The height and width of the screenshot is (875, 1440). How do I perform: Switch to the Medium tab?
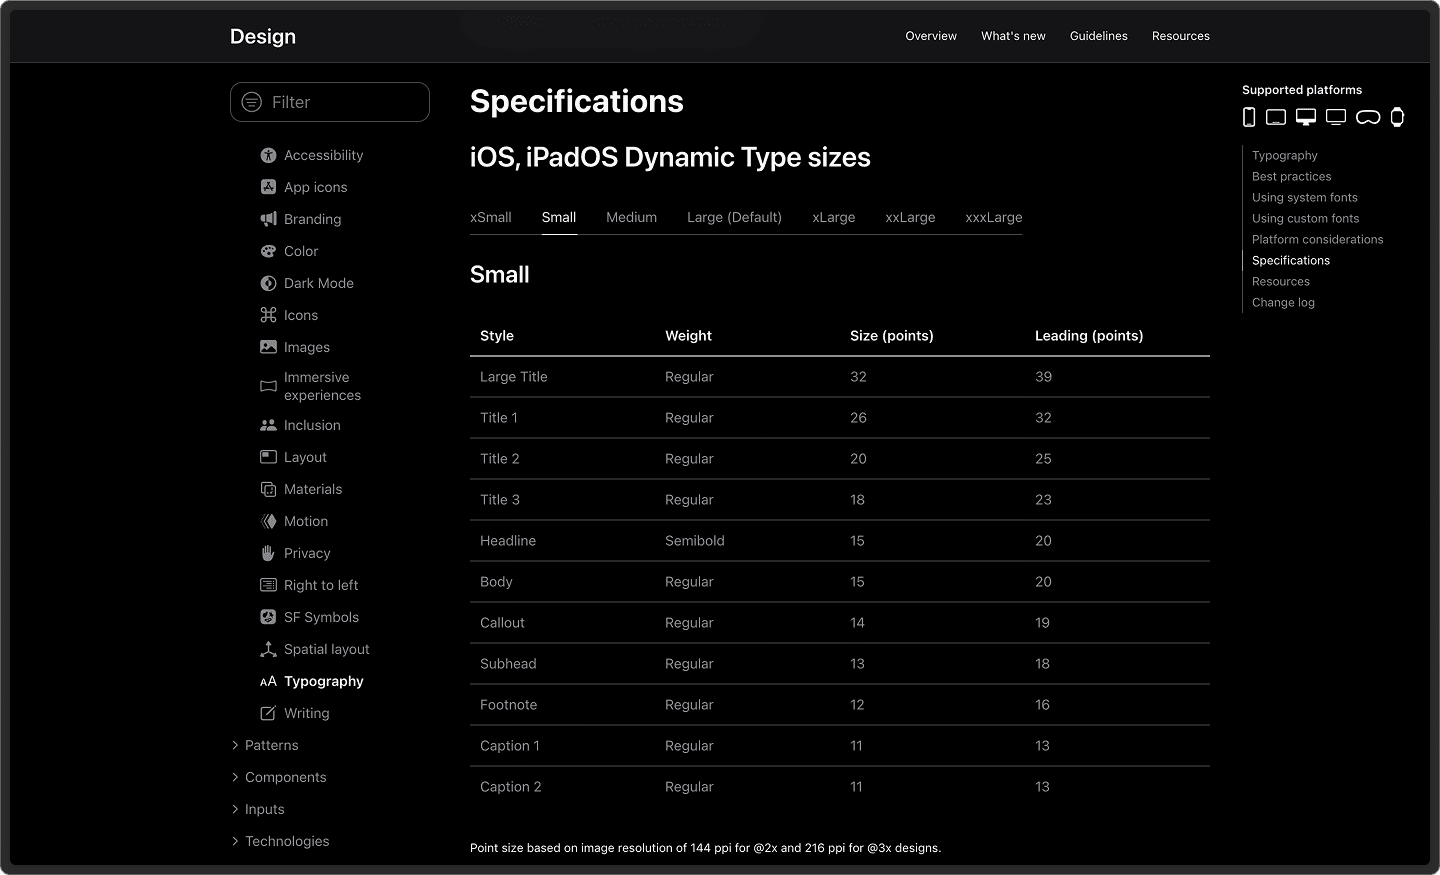(632, 217)
